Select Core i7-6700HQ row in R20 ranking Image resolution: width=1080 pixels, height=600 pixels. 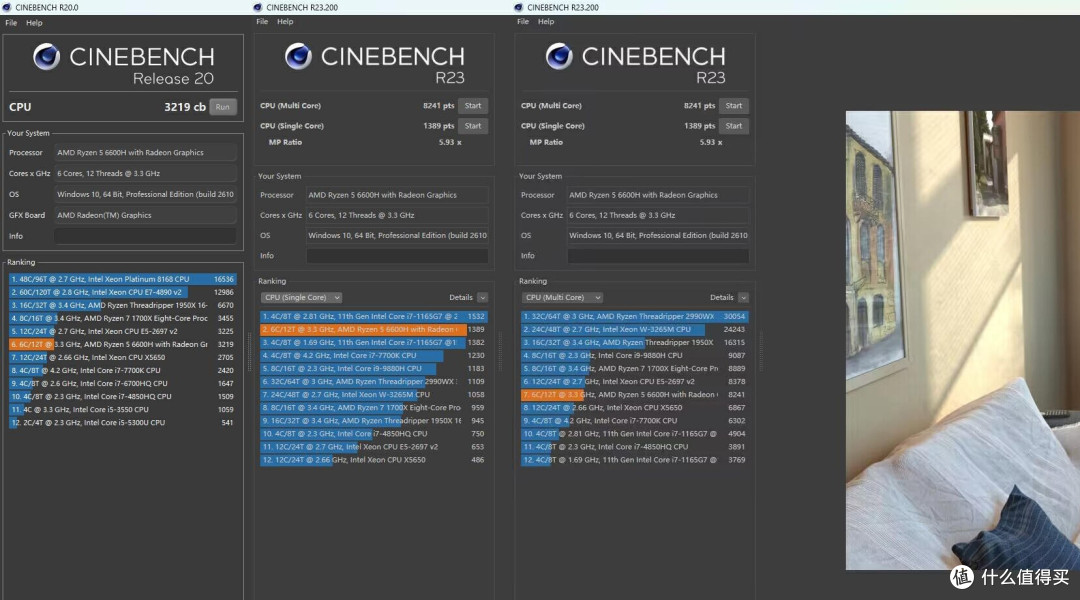[123, 384]
